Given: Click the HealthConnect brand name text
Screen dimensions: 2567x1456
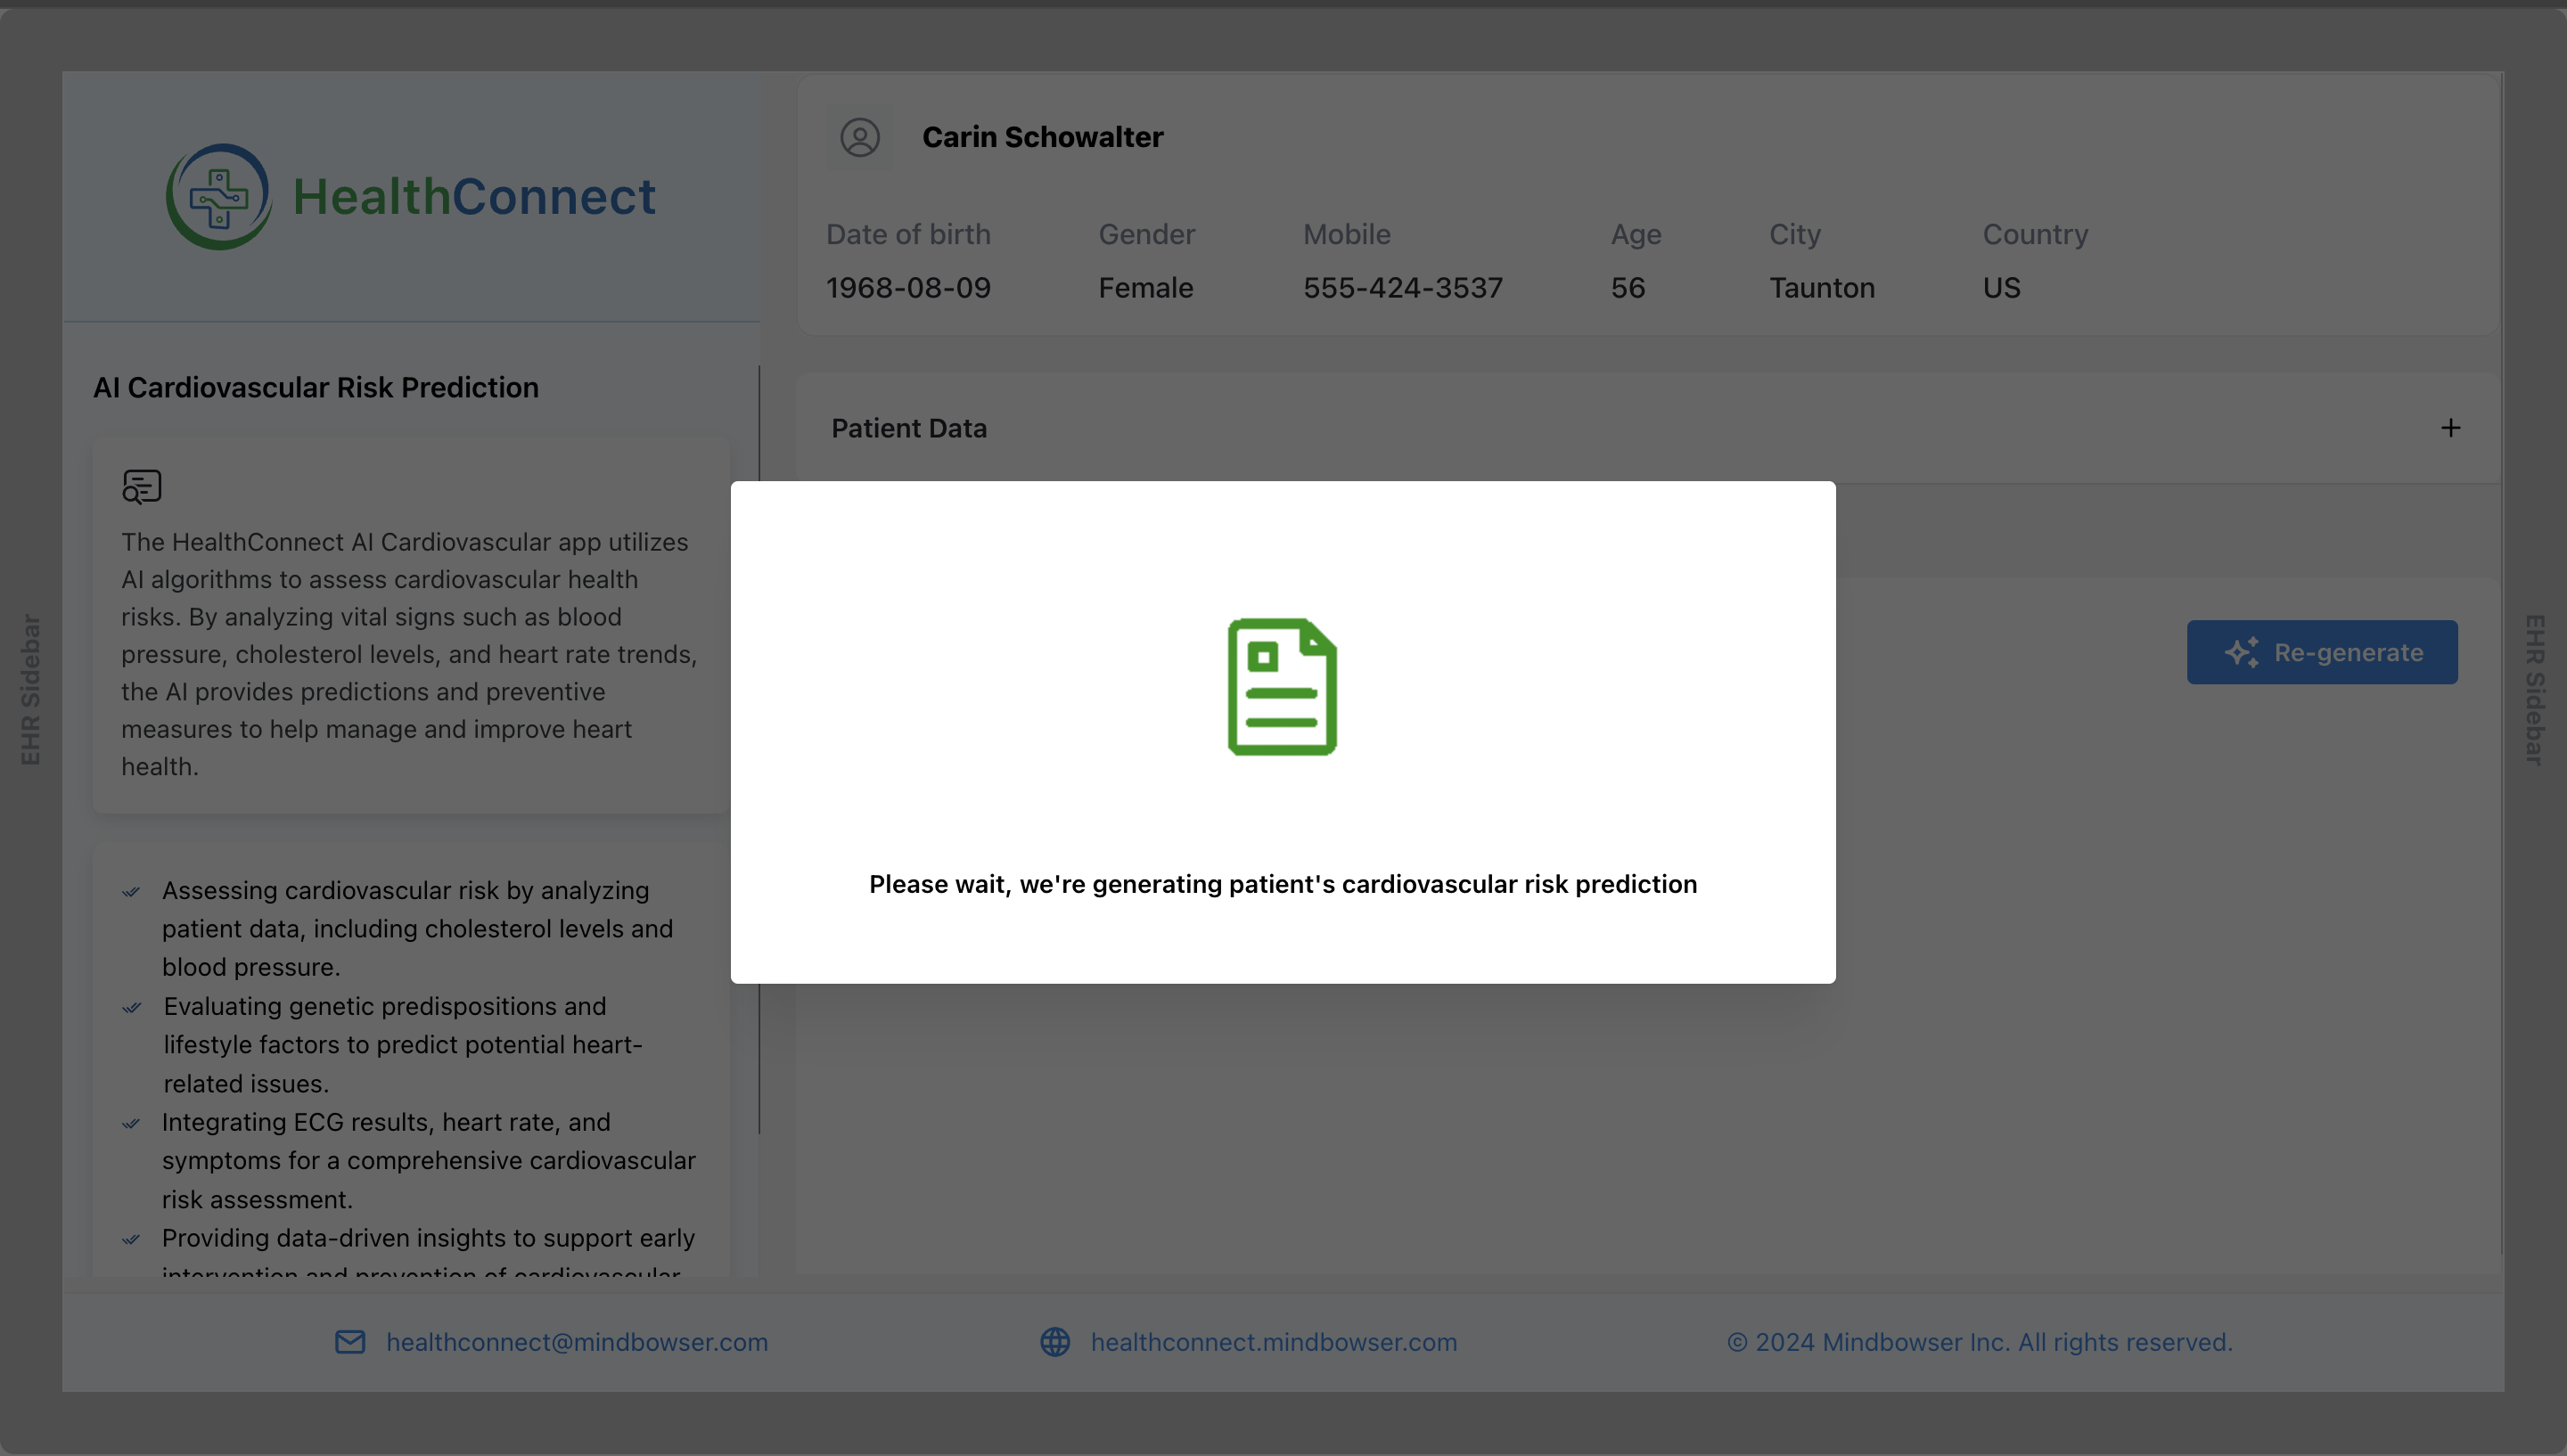Looking at the screenshot, I should 474,197.
